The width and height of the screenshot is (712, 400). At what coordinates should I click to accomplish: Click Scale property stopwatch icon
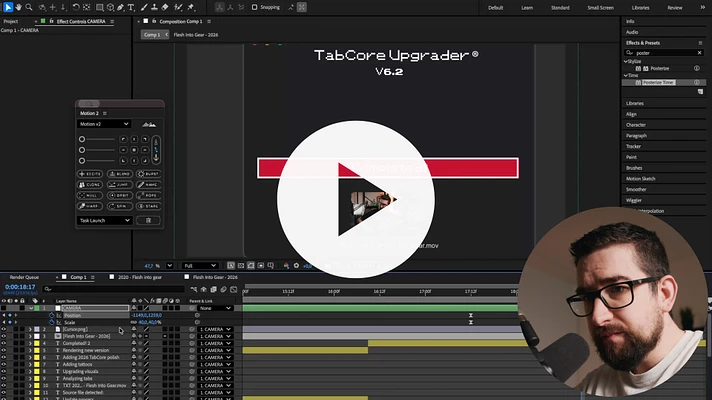[51, 322]
